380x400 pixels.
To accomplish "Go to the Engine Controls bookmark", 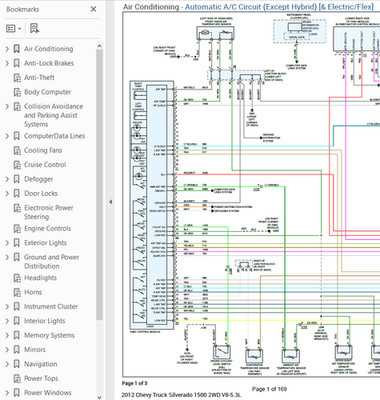I will coord(47,228).
